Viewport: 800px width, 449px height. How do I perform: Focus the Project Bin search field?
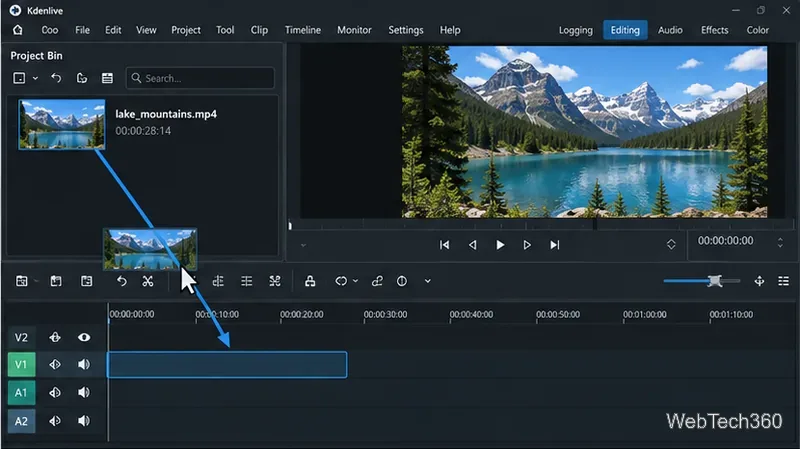click(200, 78)
